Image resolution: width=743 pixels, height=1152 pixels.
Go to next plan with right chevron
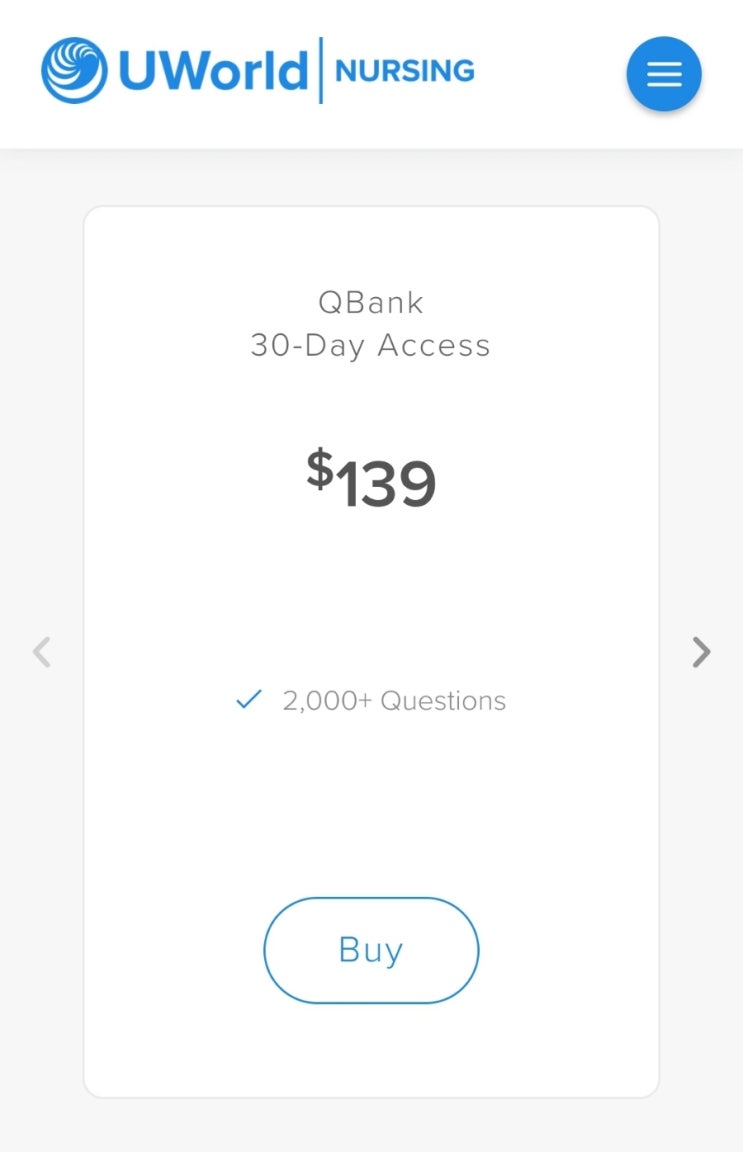(701, 652)
